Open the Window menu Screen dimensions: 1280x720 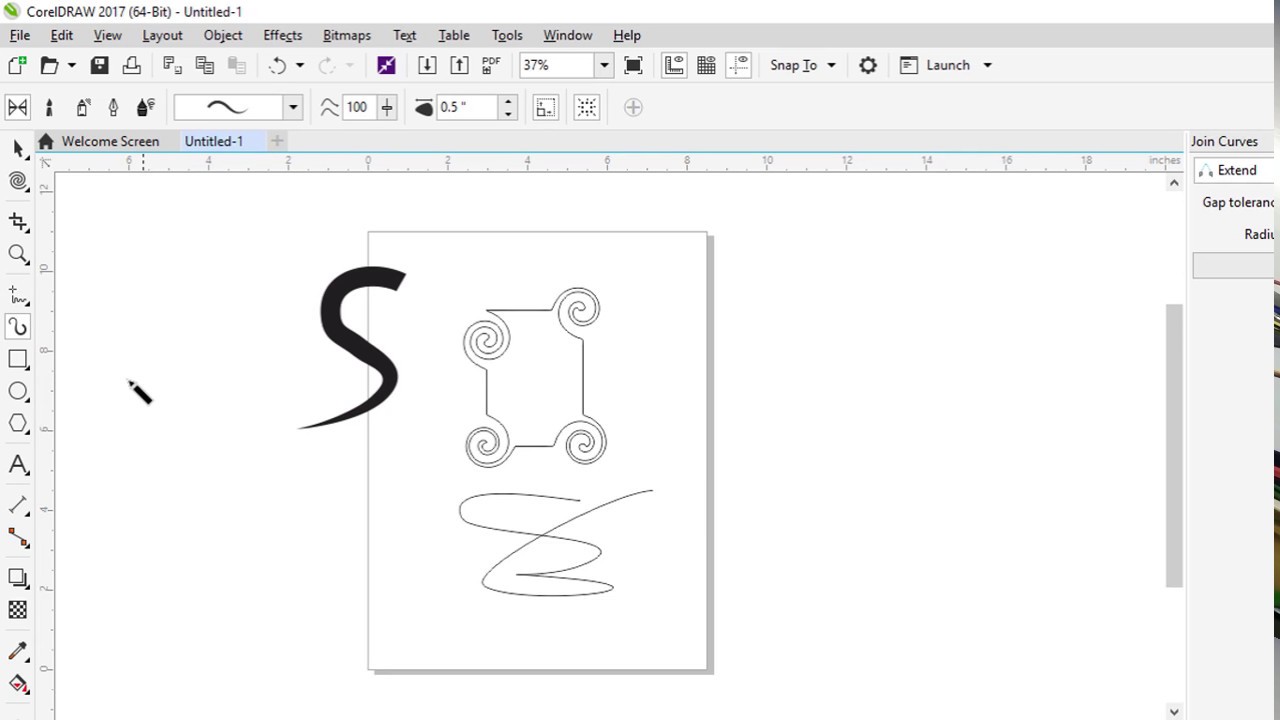pos(568,35)
